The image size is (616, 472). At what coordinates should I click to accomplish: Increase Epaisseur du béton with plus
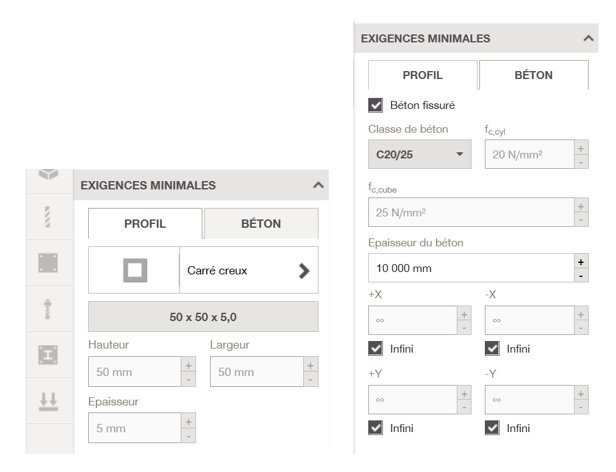(581, 262)
